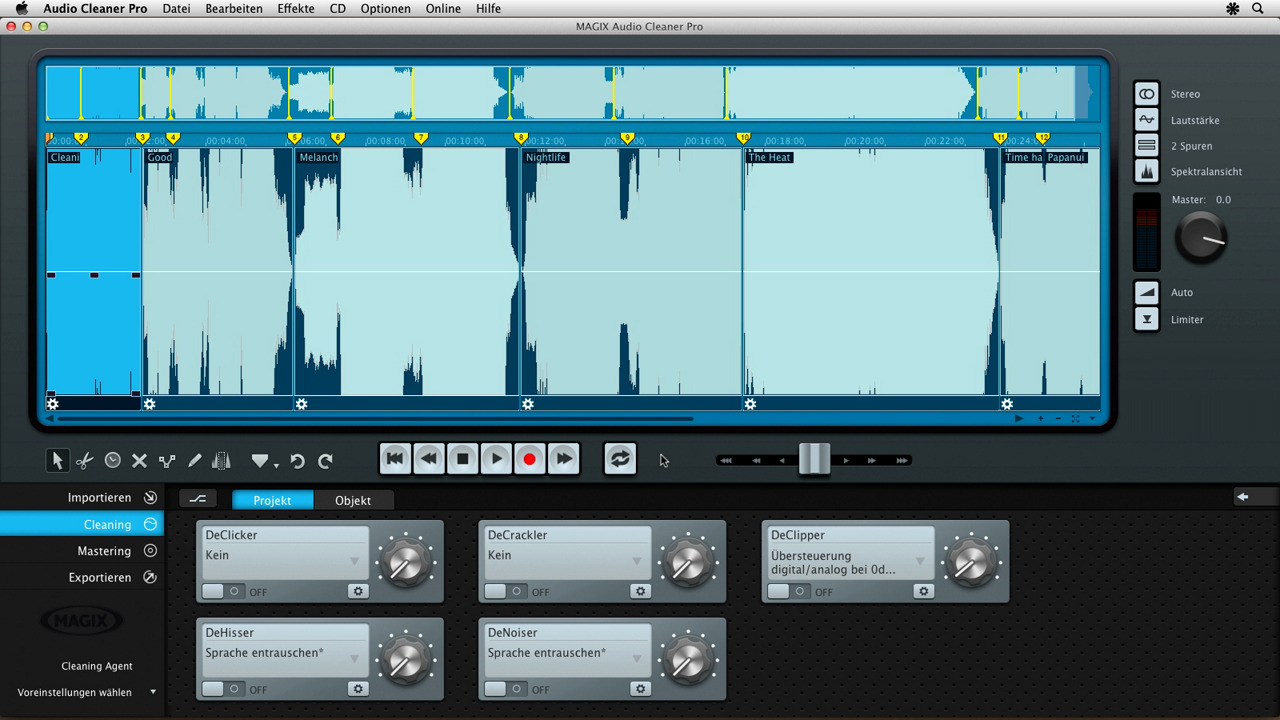The image size is (1280, 720).
Task: Select the scrub tool beside the pencil
Action: coord(222,460)
